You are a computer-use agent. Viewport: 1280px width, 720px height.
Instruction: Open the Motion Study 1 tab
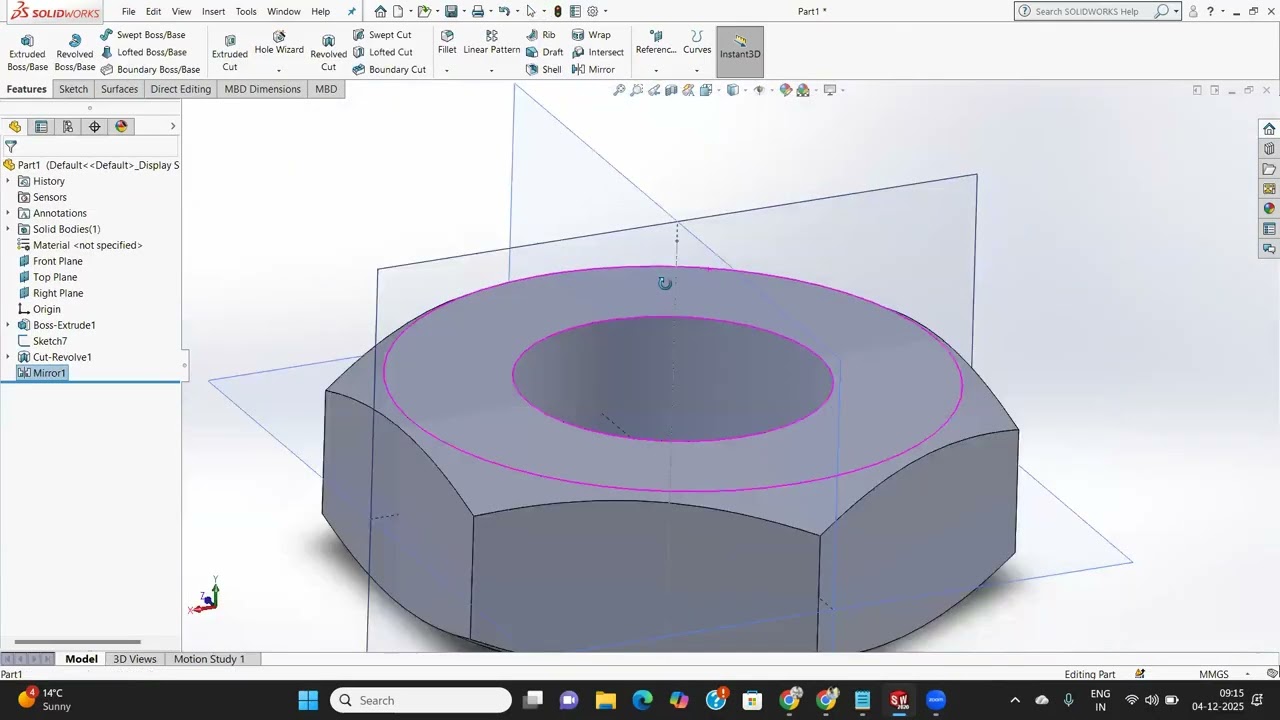point(209,659)
